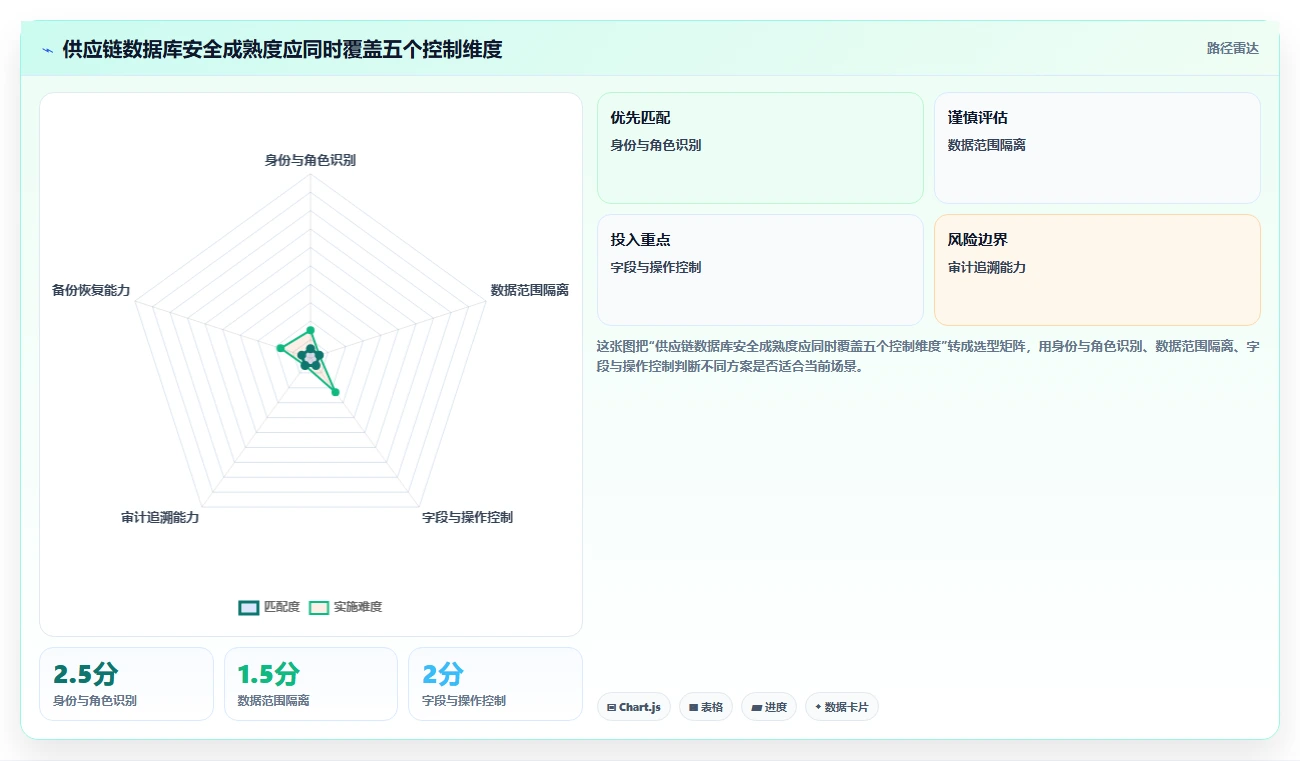
Task: Click the 身份与角色识别 radar axis label
Action: click(310, 160)
